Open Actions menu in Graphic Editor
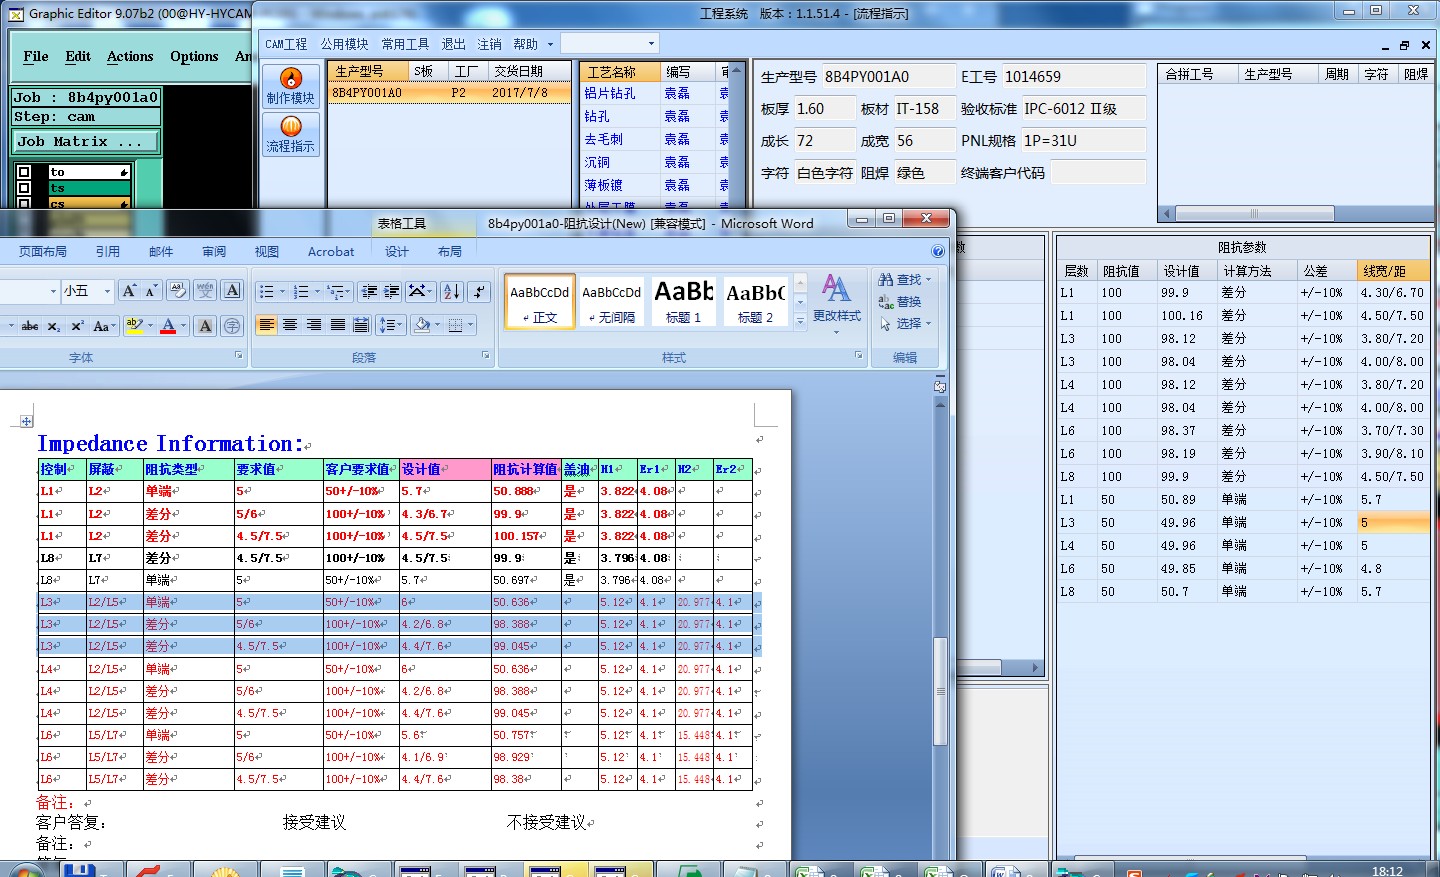 tap(130, 57)
